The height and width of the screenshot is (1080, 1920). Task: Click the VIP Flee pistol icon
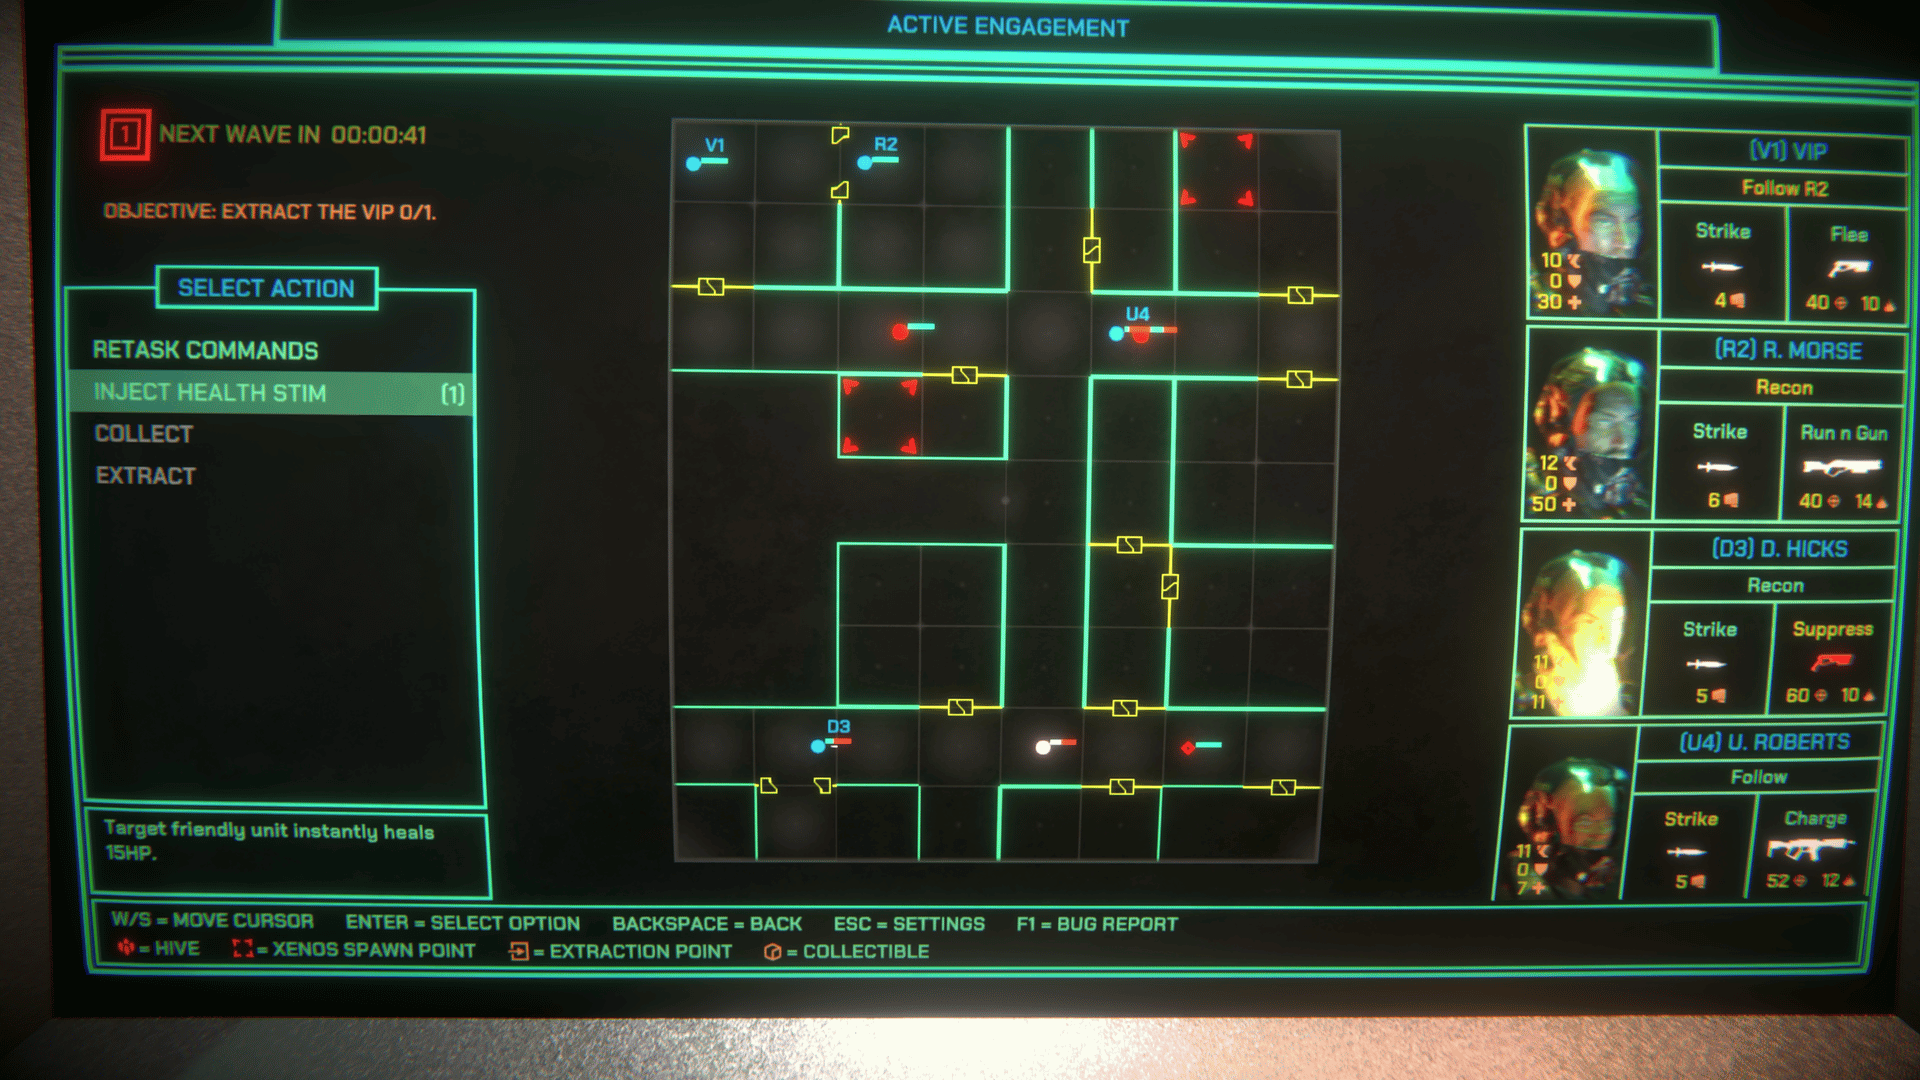coord(1849,268)
